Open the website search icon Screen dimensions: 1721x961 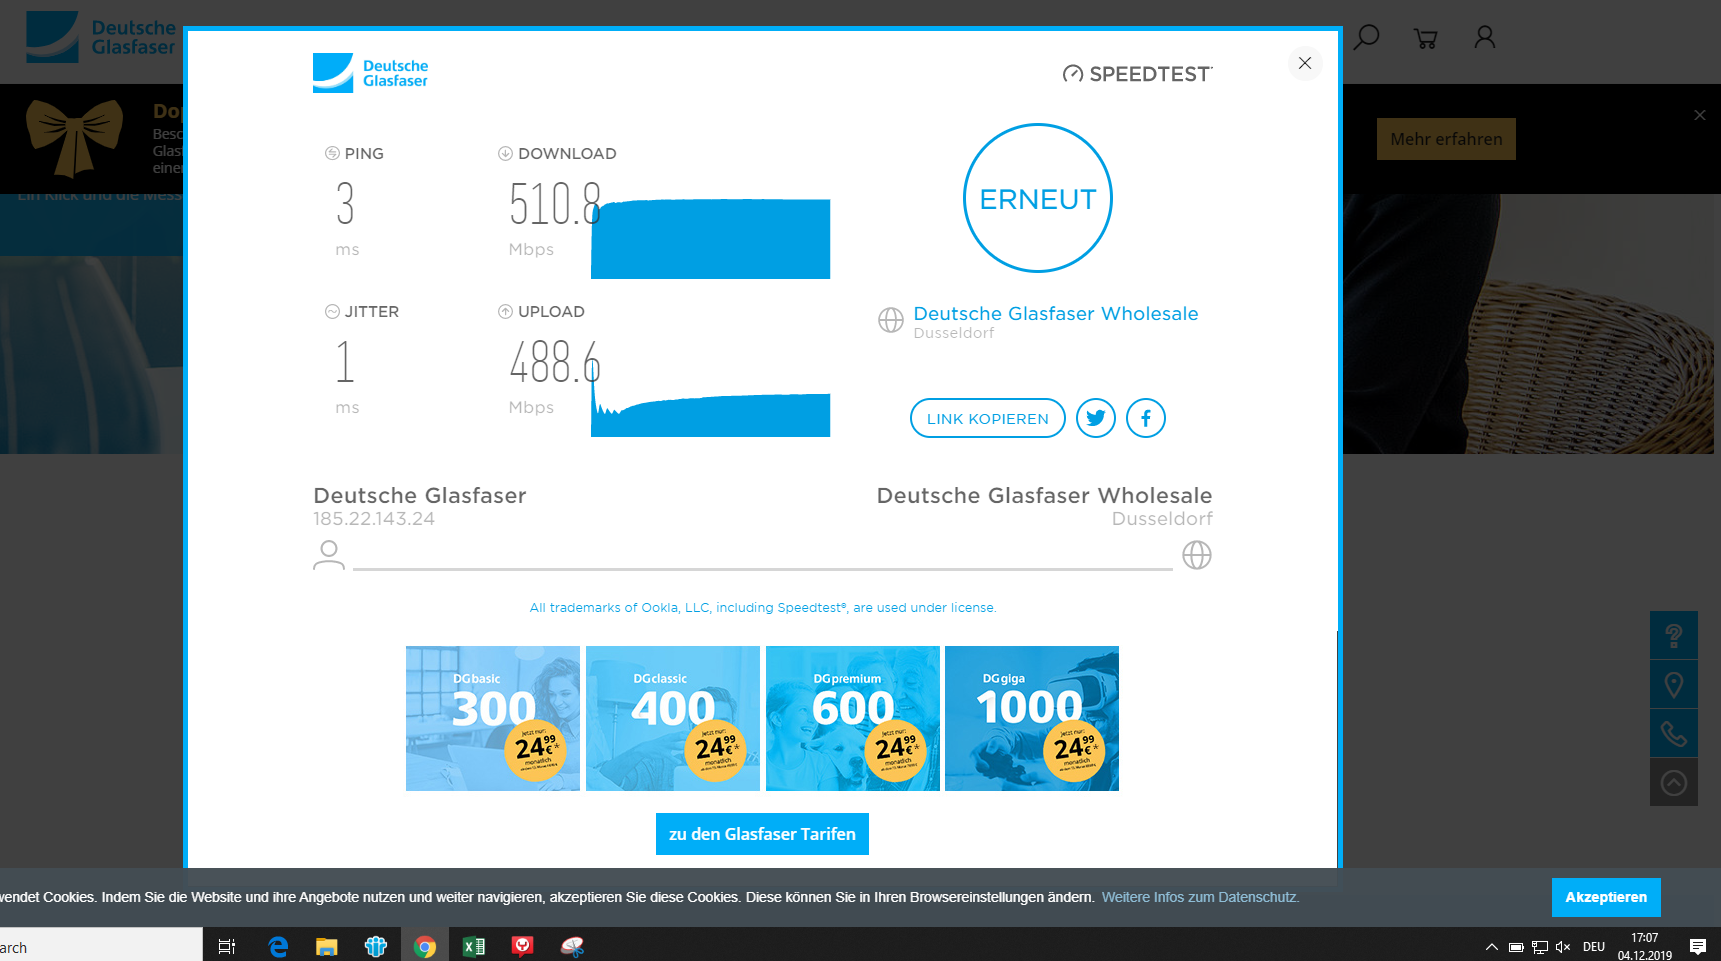pyautogui.click(x=1366, y=38)
